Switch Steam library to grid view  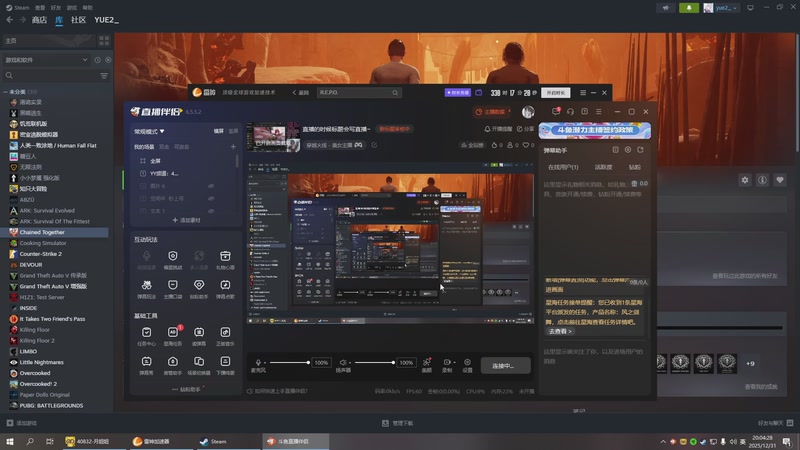pyautogui.click(x=104, y=40)
